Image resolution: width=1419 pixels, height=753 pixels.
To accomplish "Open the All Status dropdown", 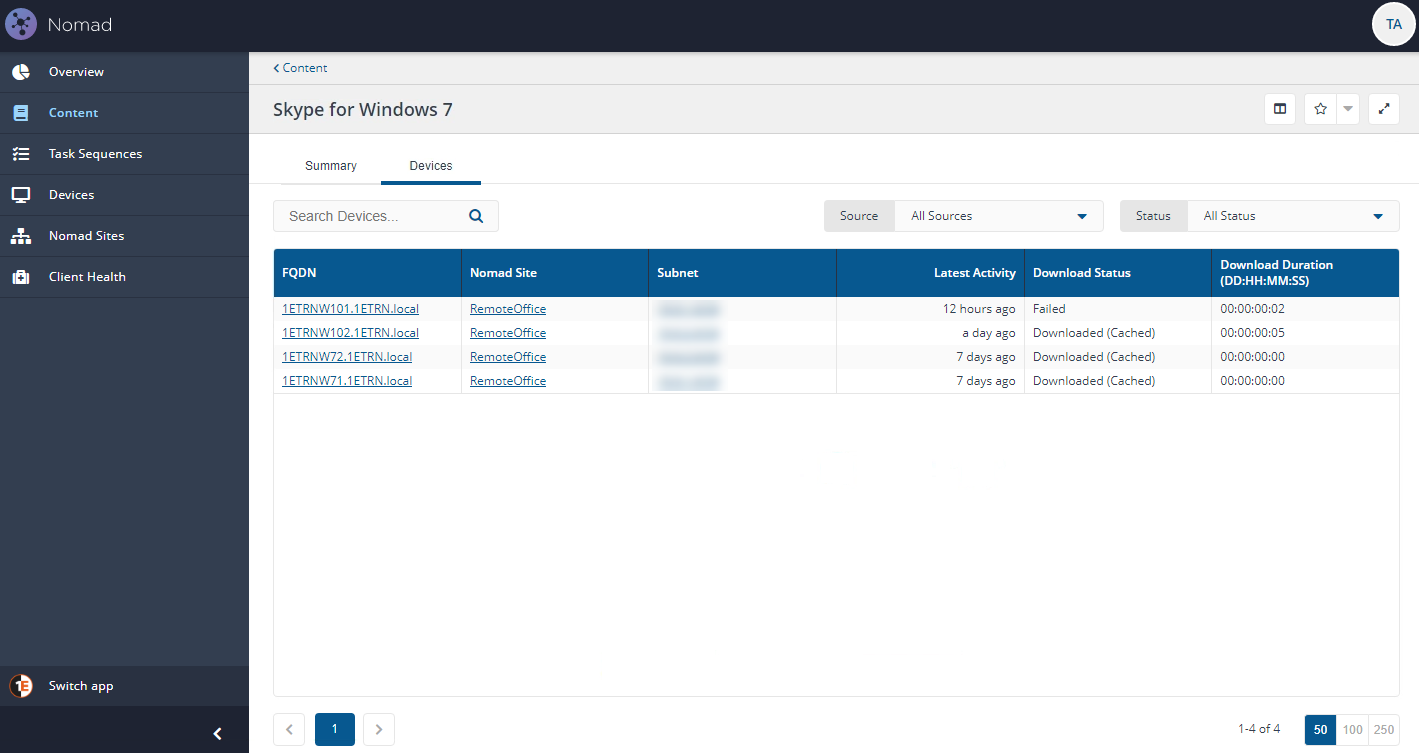I will point(1293,216).
